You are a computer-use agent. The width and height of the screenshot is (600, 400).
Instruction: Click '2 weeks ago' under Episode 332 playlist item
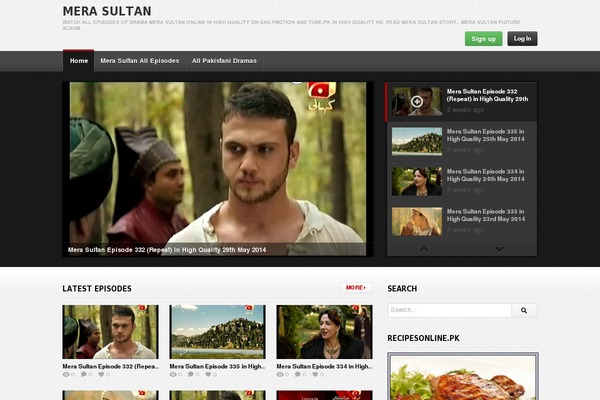(x=465, y=110)
